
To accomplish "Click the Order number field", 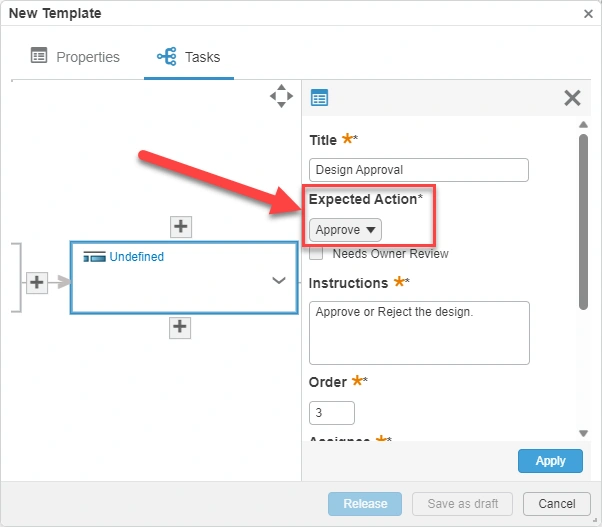I will pos(332,413).
